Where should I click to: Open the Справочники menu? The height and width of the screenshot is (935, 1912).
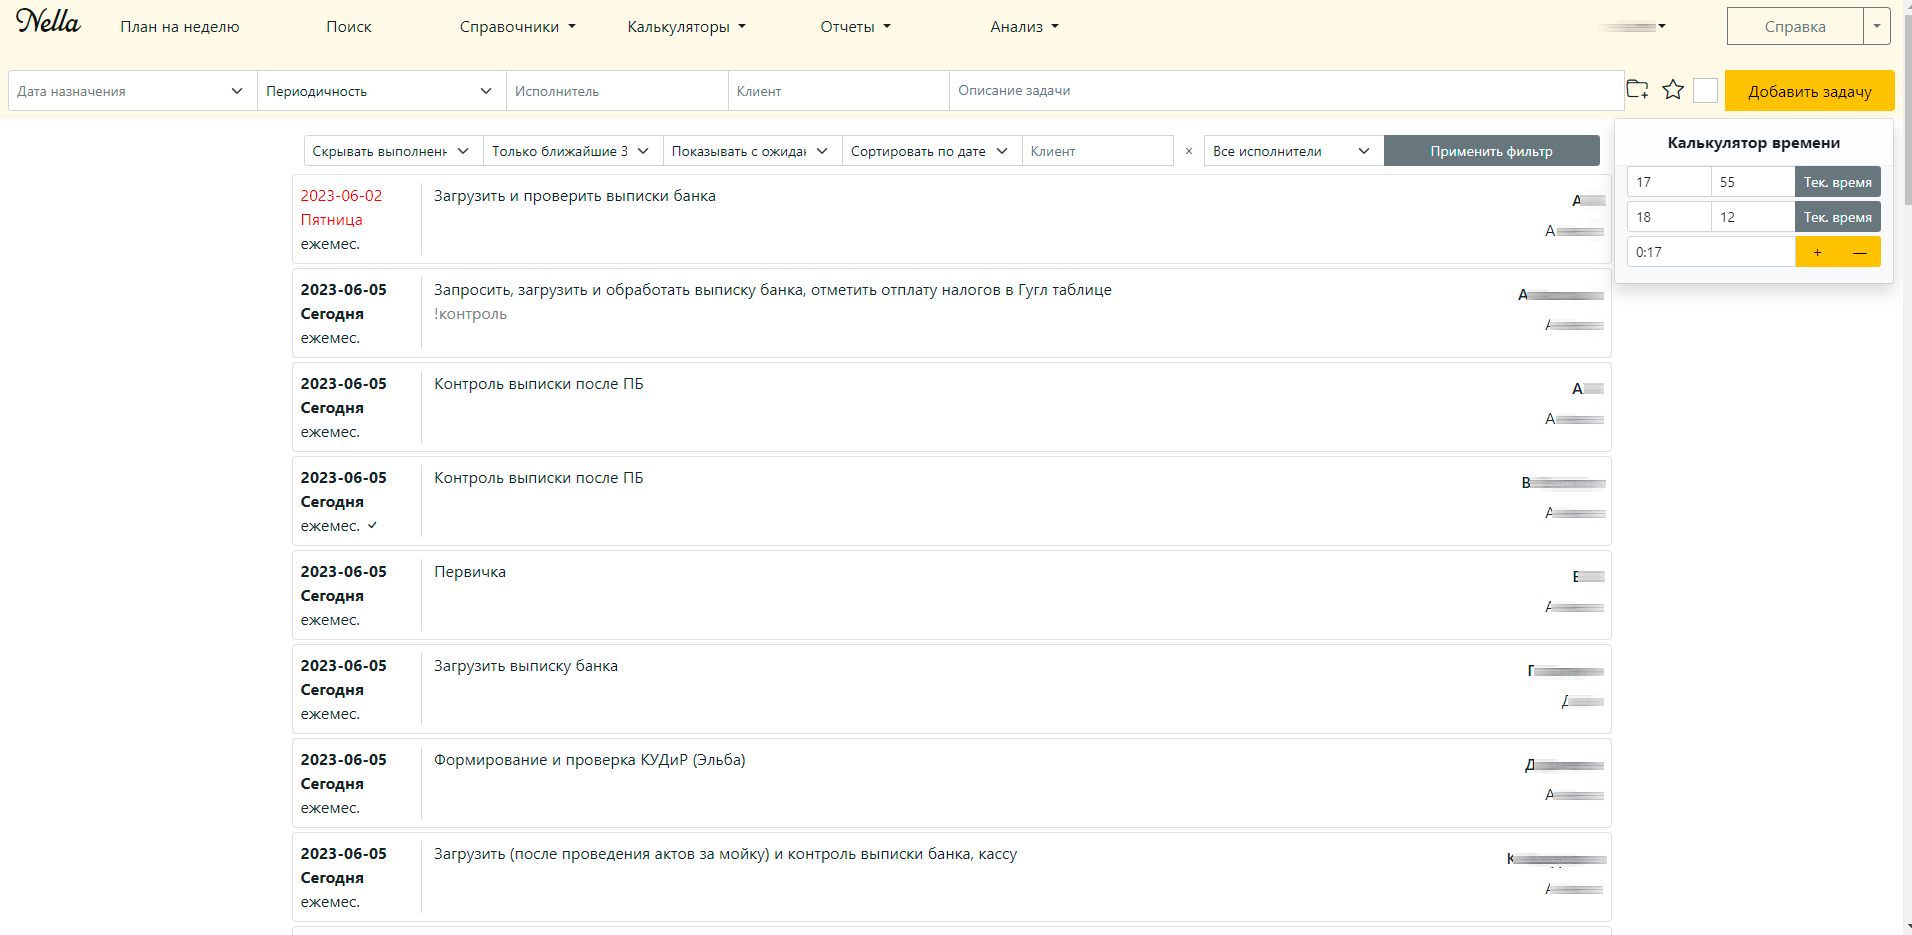pos(518,27)
